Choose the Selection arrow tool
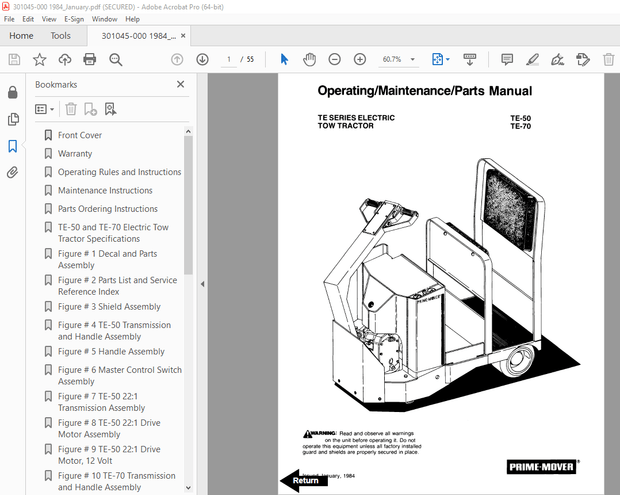 (284, 60)
